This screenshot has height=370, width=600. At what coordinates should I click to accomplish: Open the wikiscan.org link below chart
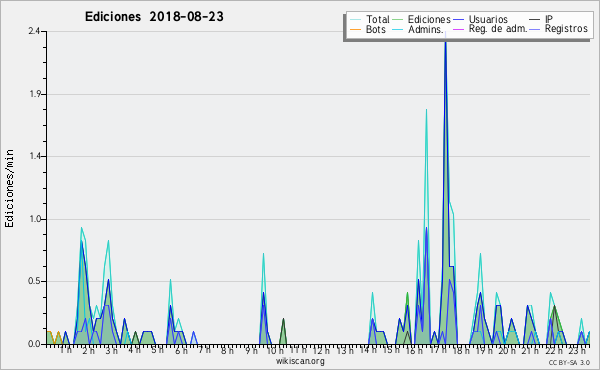tap(300, 361)
